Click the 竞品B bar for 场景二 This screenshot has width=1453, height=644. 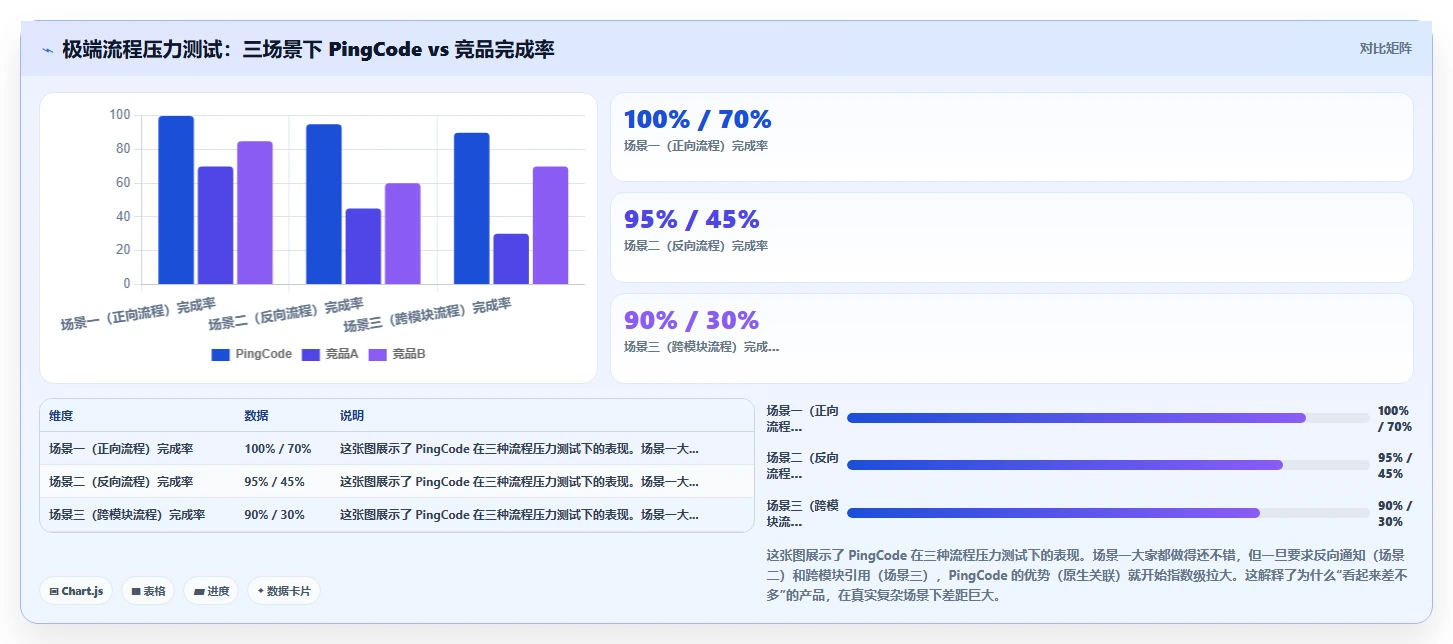pos(403,234)
